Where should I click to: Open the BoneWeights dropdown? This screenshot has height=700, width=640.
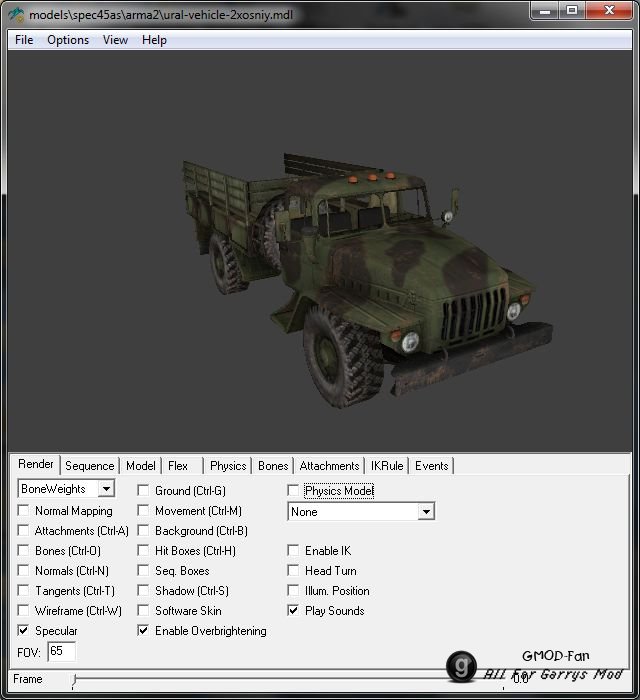[106, 489]
